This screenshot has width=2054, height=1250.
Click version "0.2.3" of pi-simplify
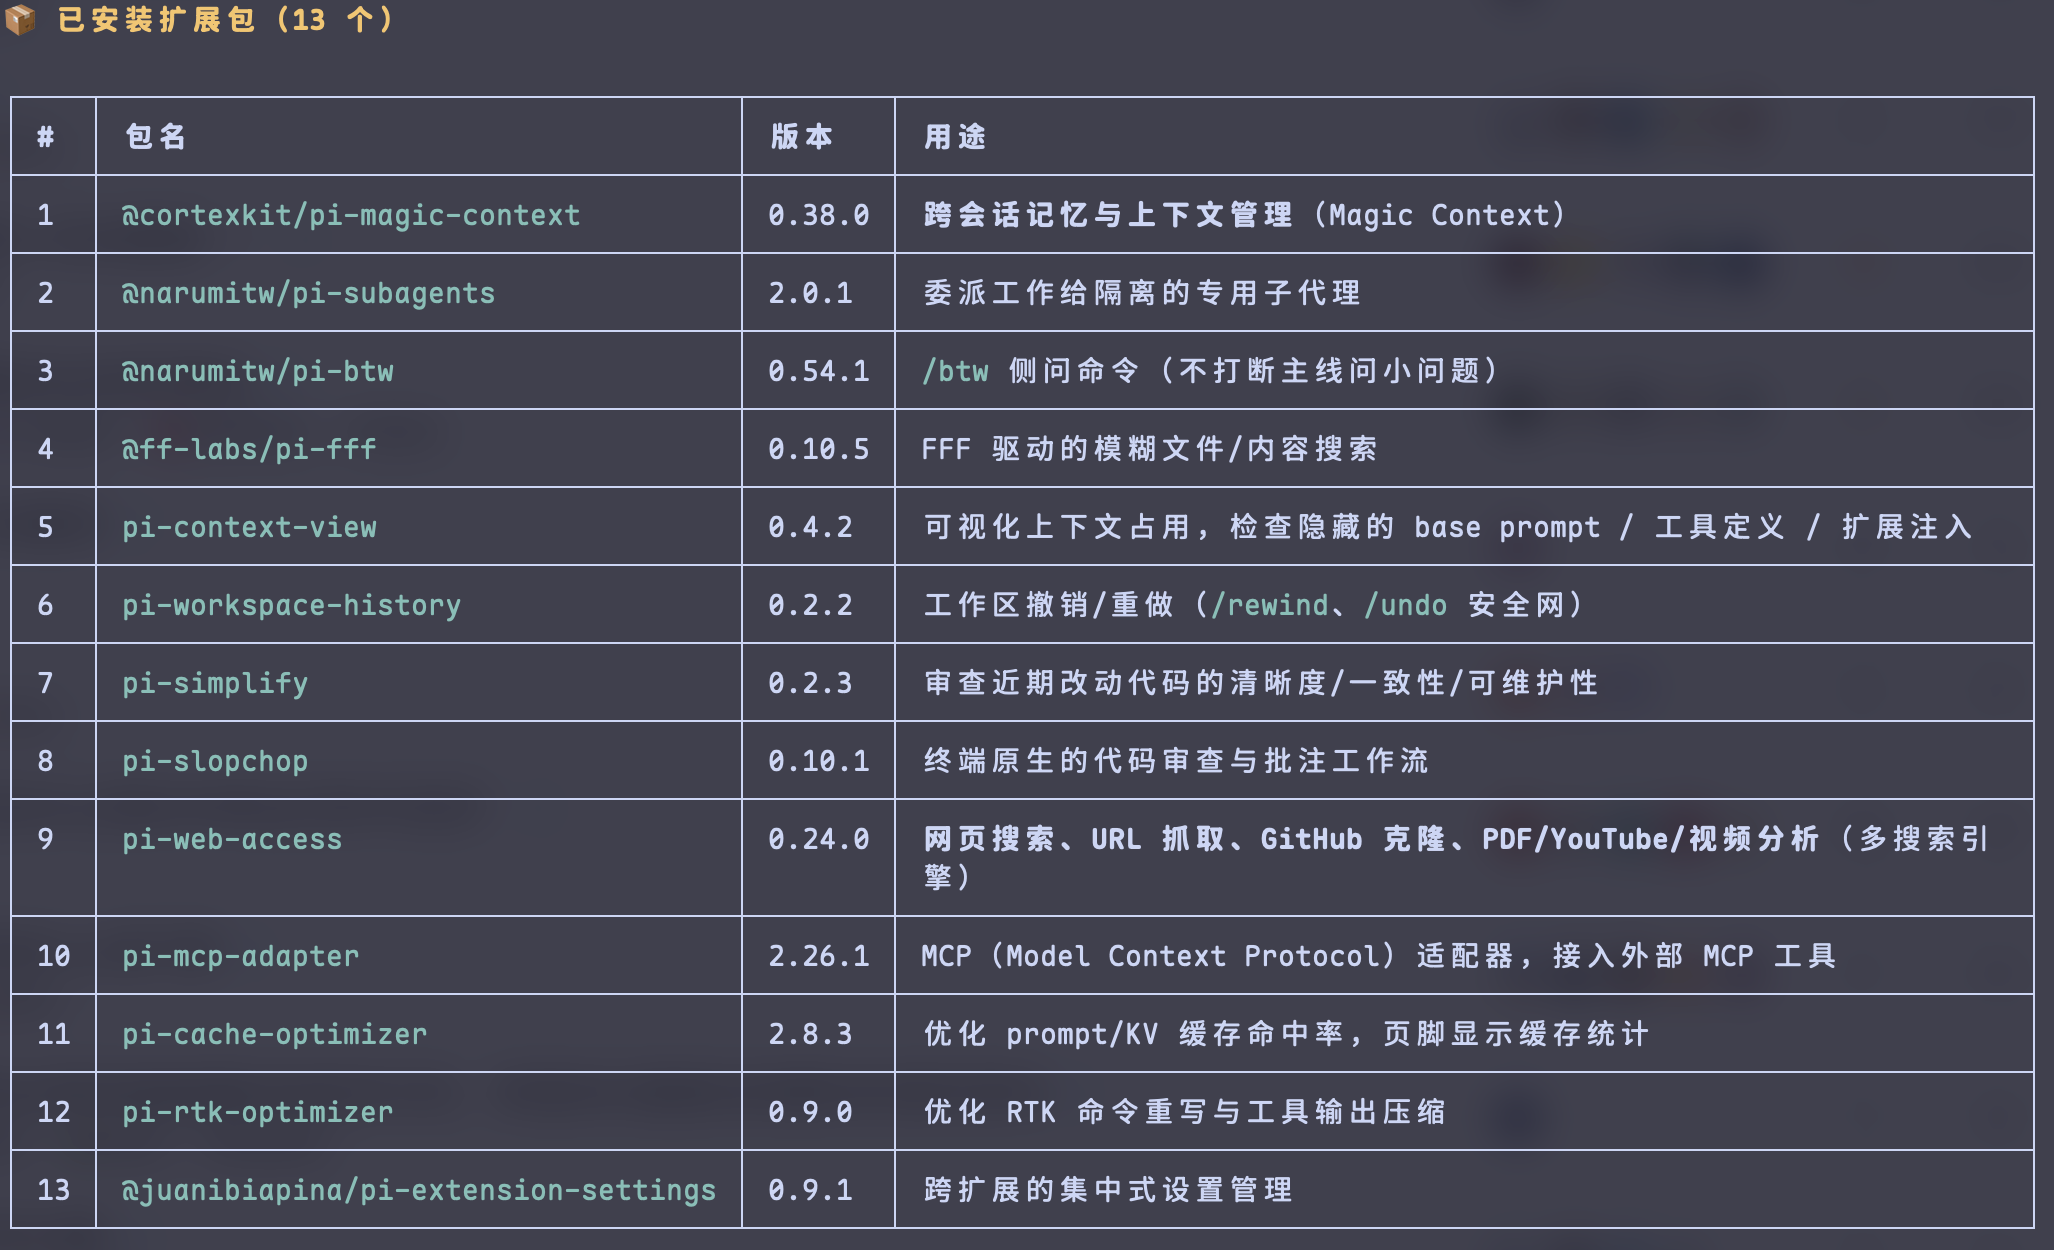click(x=810, y=683)
